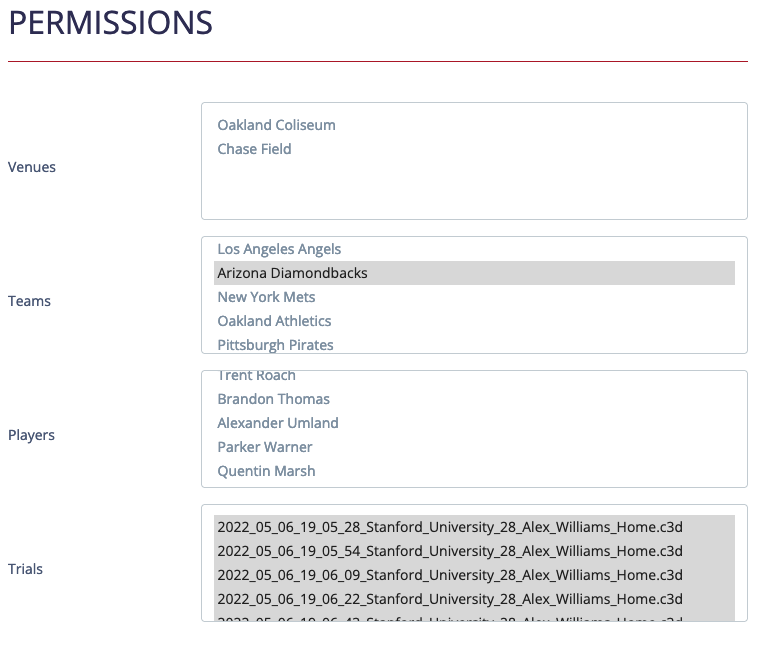Click the Players field label
The height and width of the screenshot is (654, 778).
32,435
